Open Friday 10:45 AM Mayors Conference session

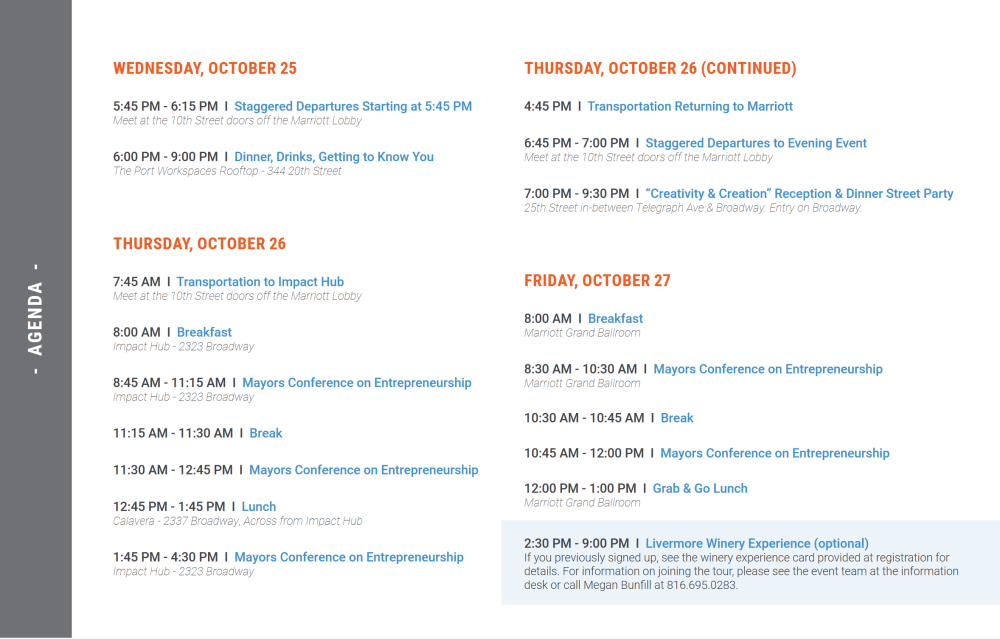775,453
